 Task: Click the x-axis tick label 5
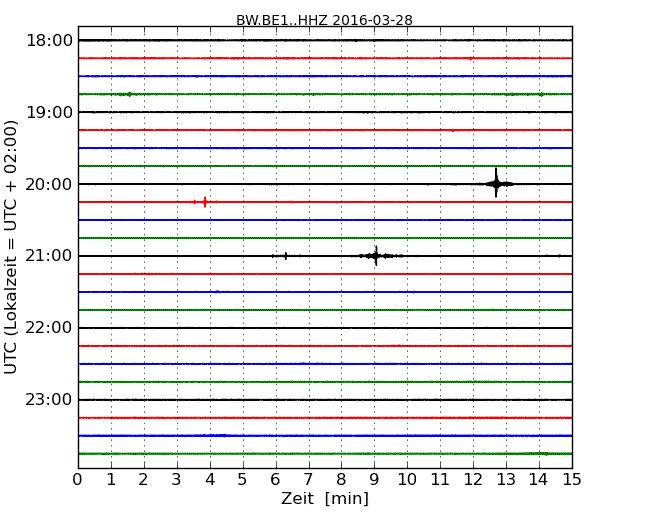coord(243,480)
